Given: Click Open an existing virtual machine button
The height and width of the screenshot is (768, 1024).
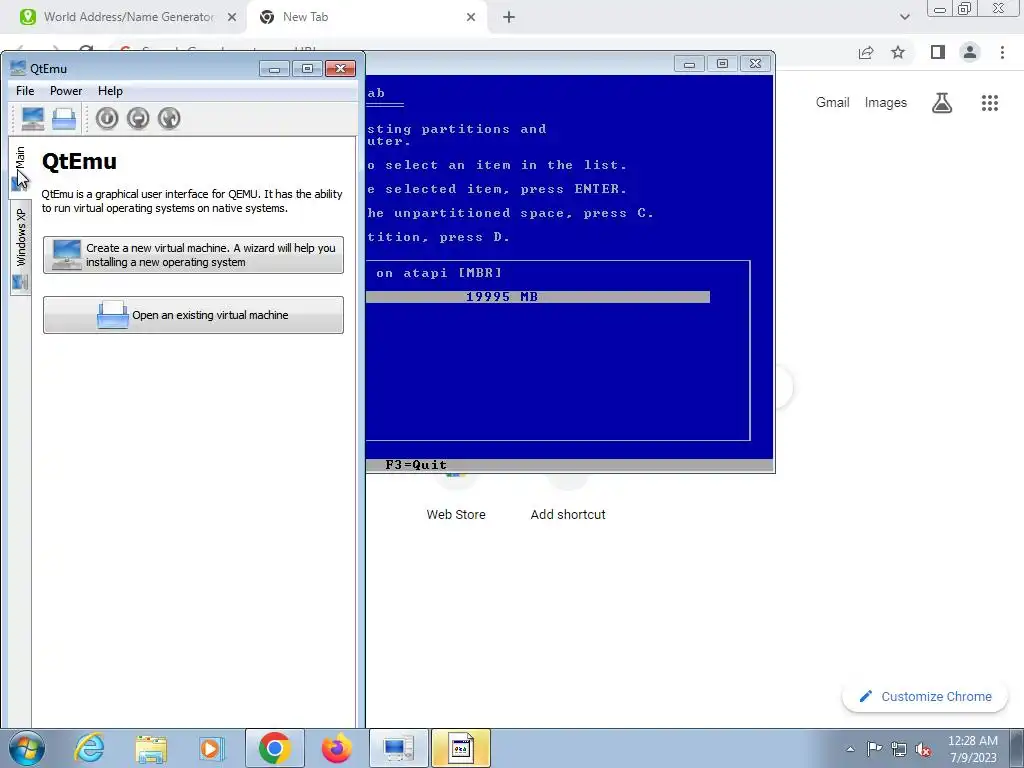Looking at the screenshot, I should [193, 315].
